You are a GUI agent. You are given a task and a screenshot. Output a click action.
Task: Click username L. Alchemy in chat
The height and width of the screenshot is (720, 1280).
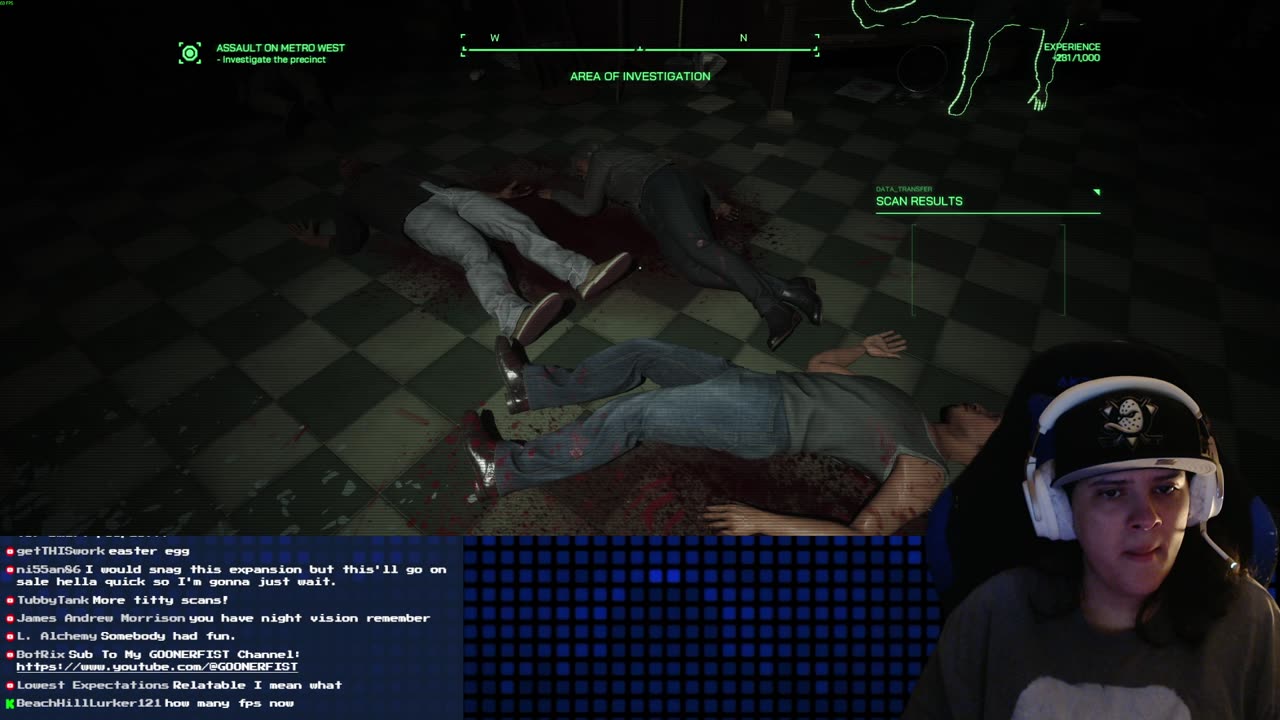(x=56, y=636)
